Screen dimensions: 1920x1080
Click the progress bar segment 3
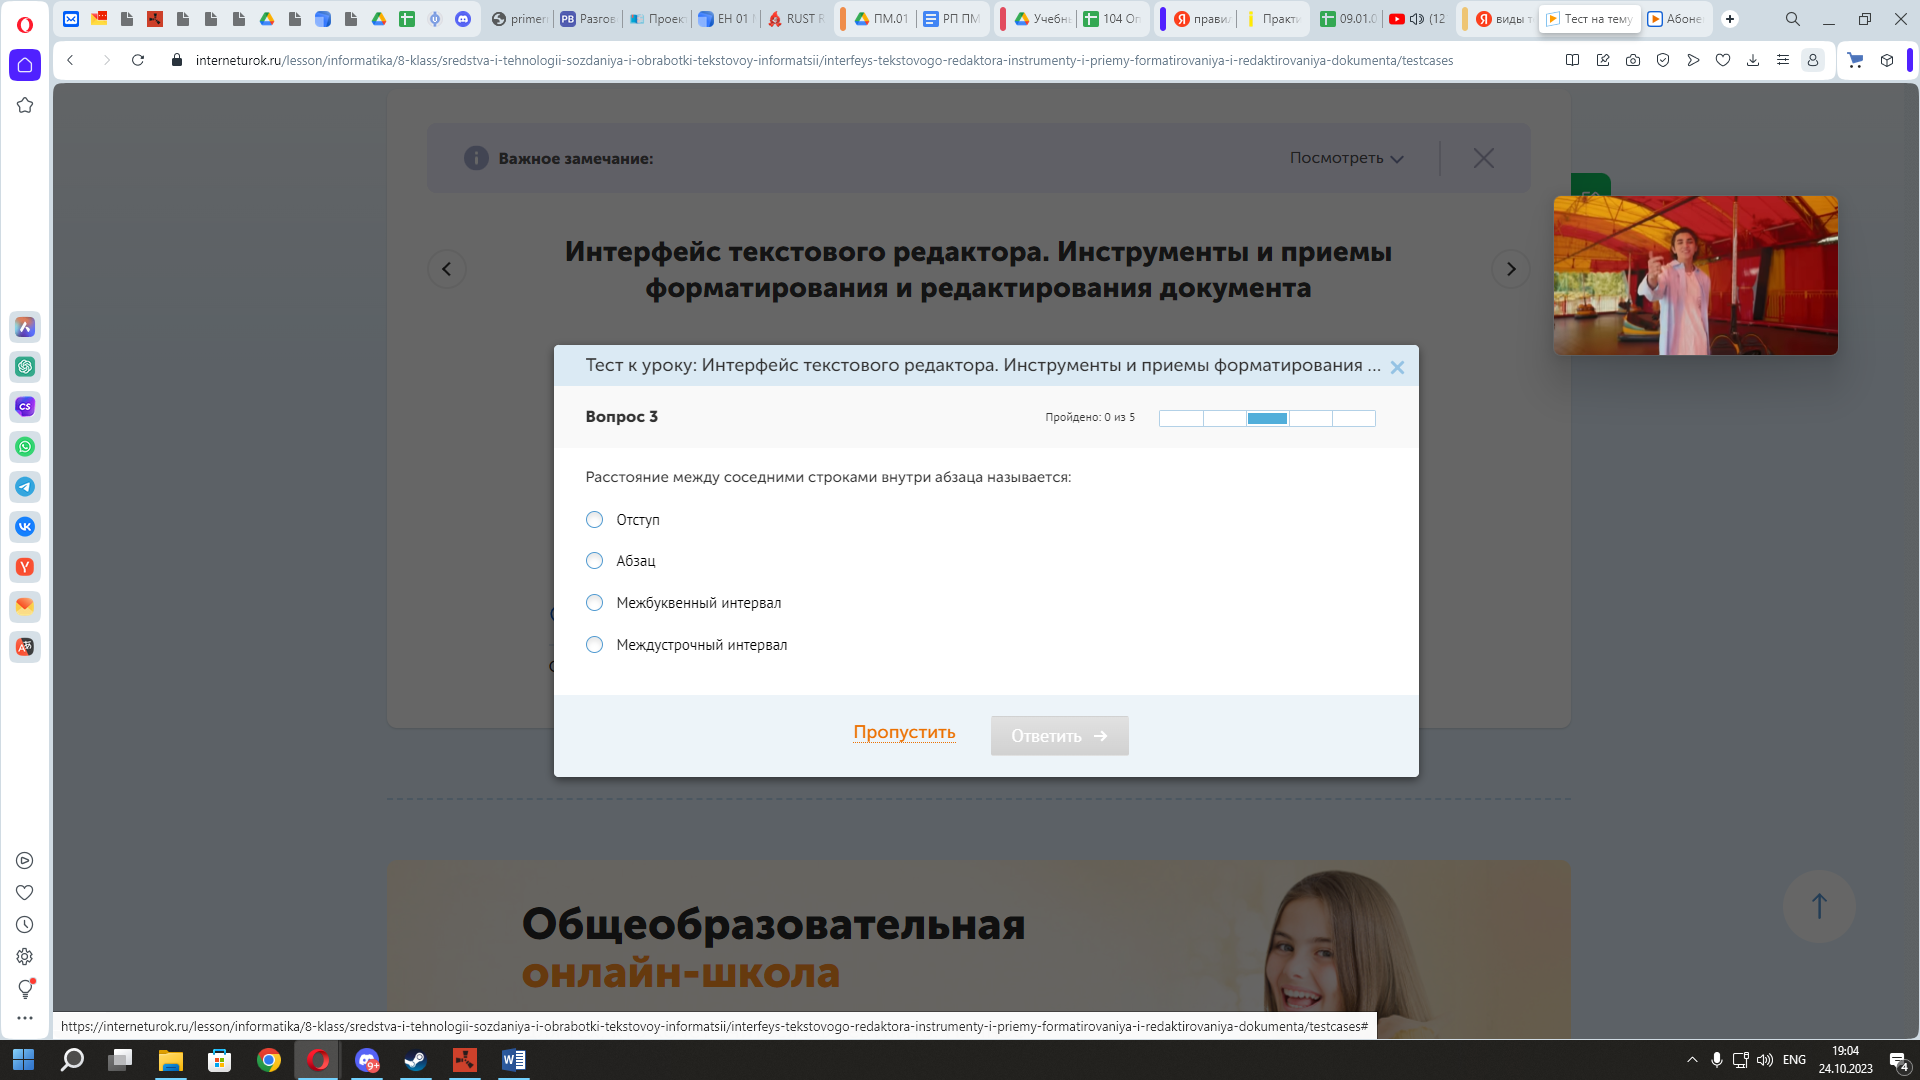(1266, 418)
